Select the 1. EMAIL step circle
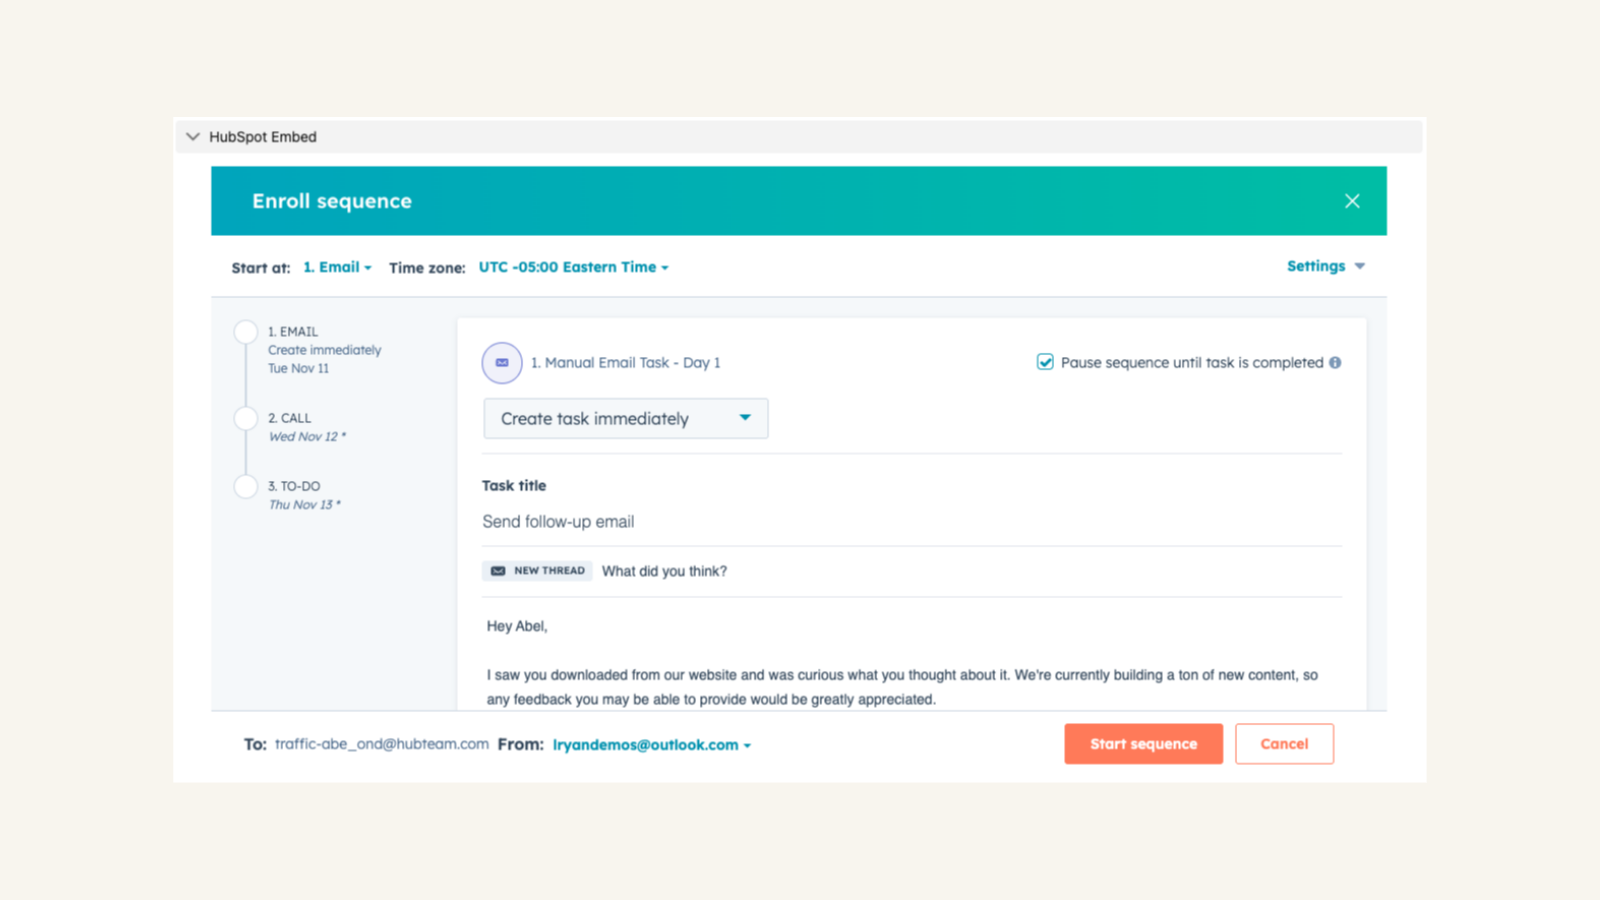The height and width of the screenshot is (900, 1600). (x=246, y=331)
